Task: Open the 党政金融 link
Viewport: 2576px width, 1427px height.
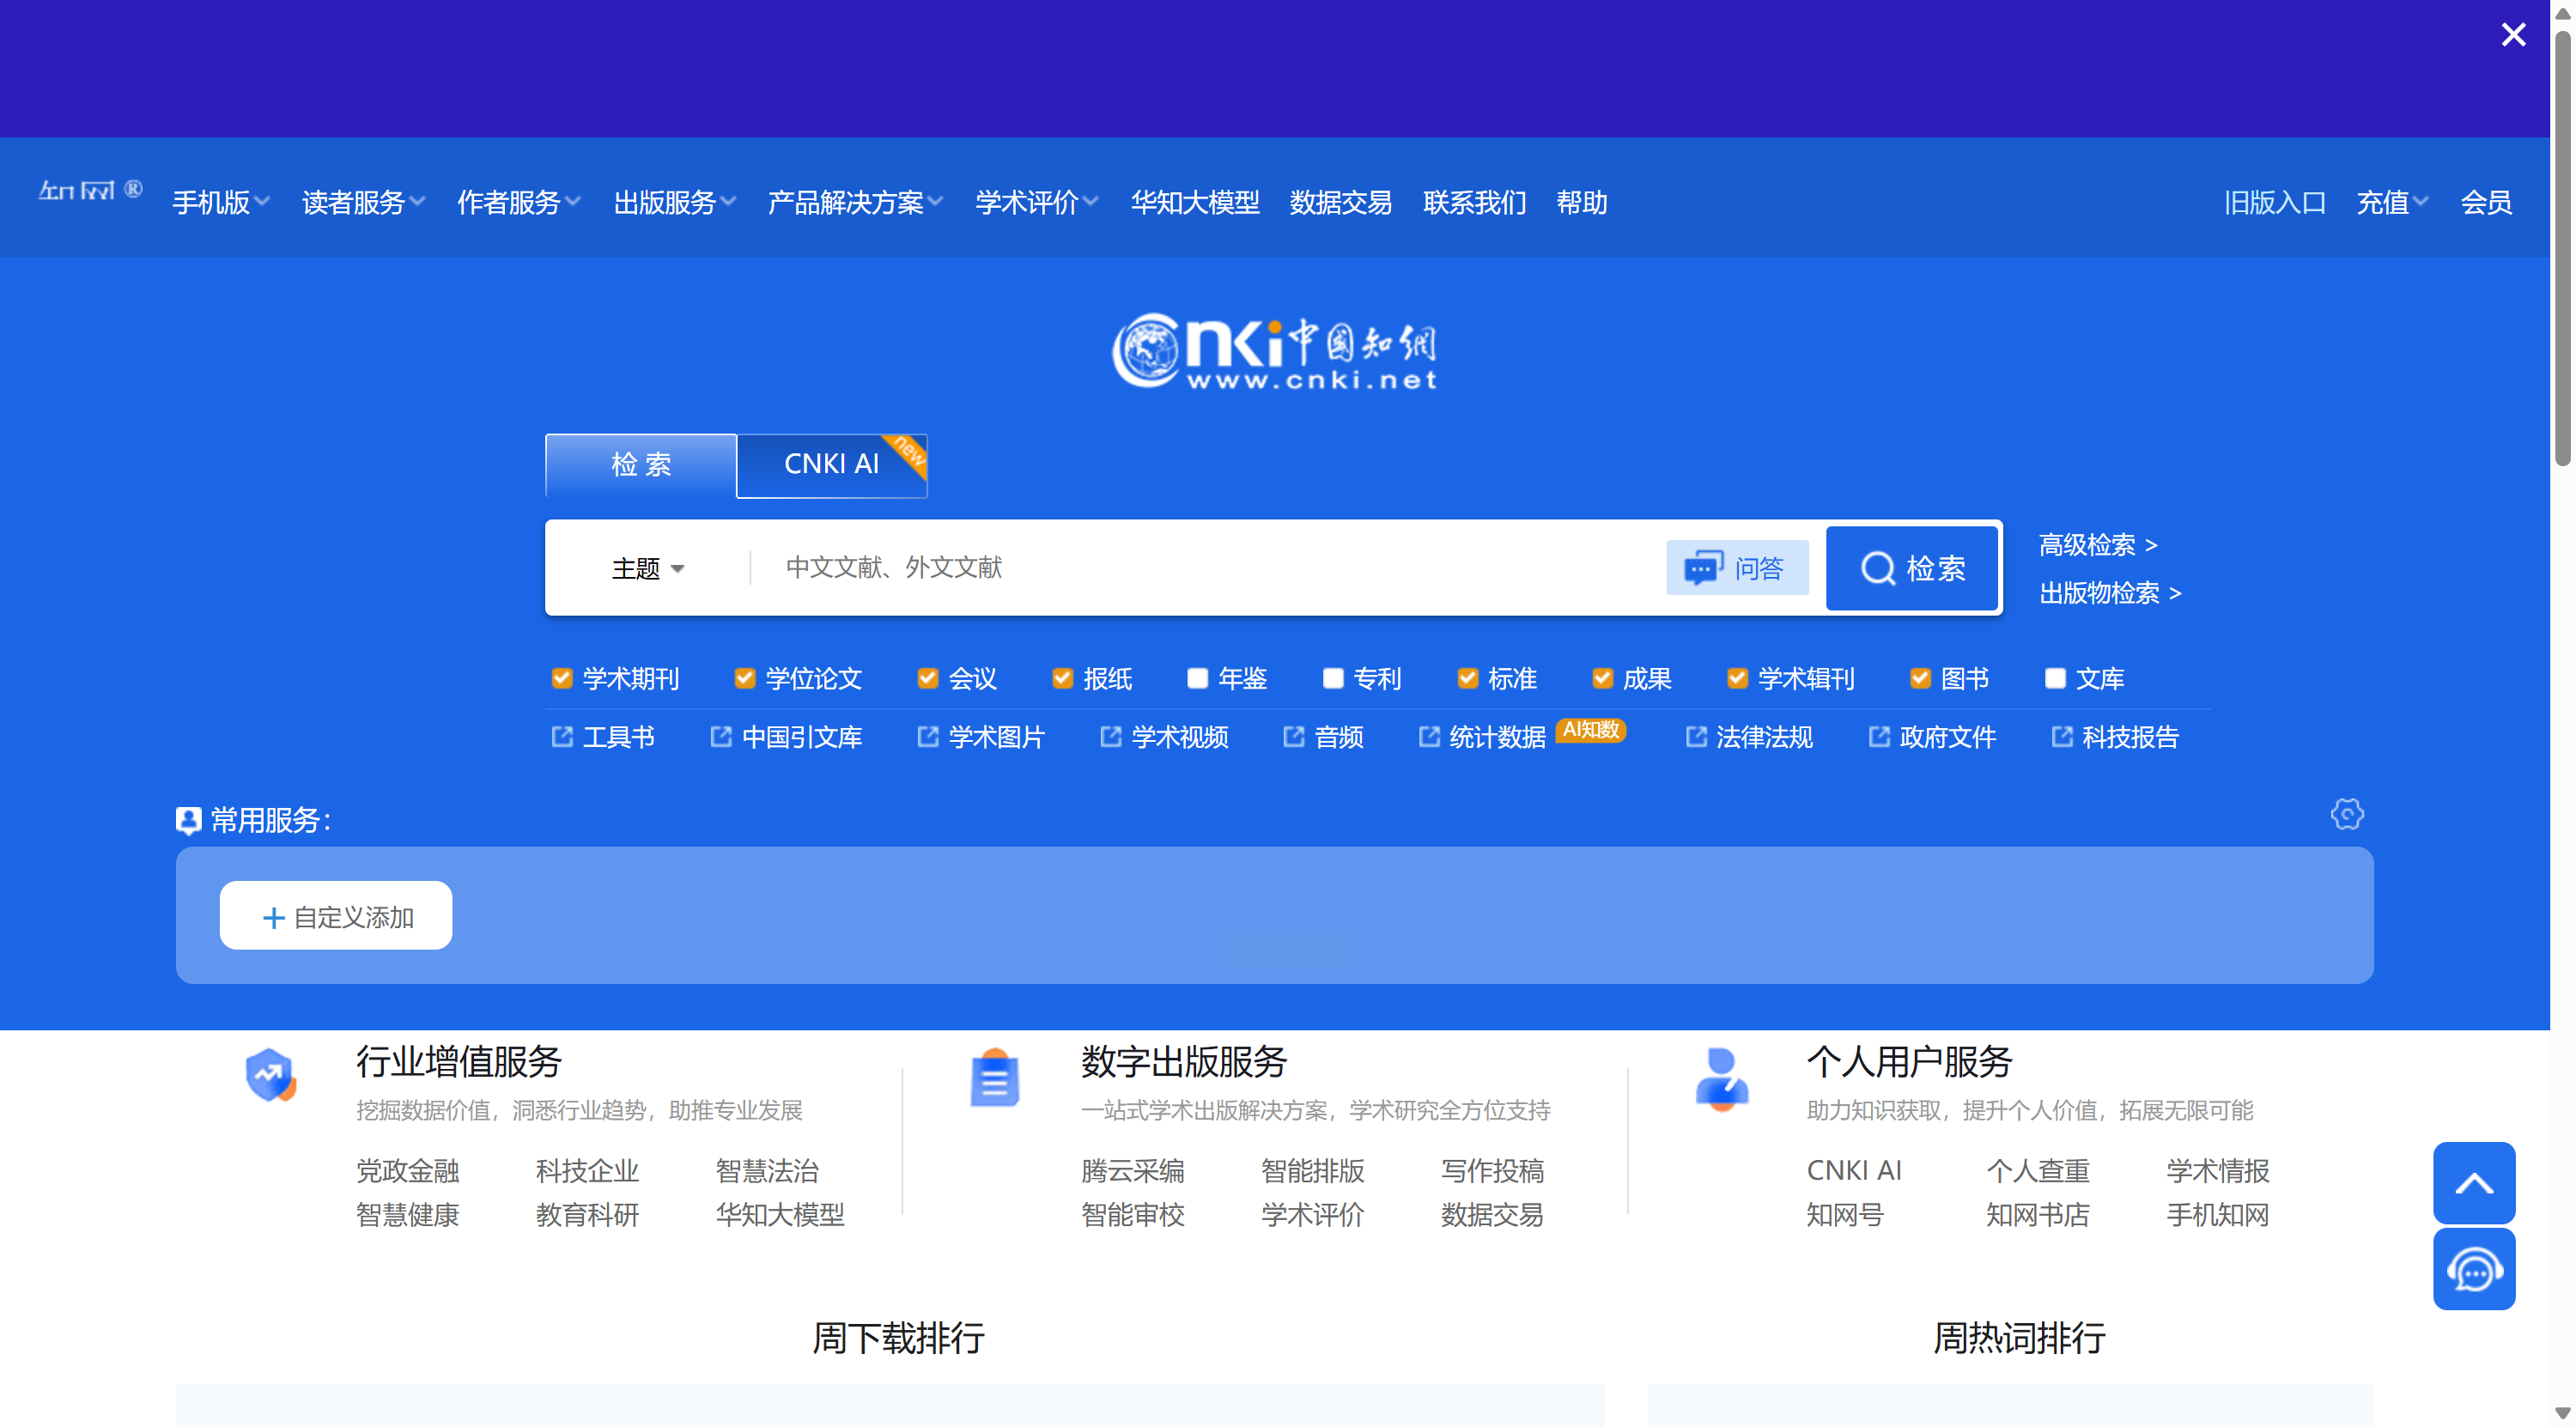Action: point(408,1170)
